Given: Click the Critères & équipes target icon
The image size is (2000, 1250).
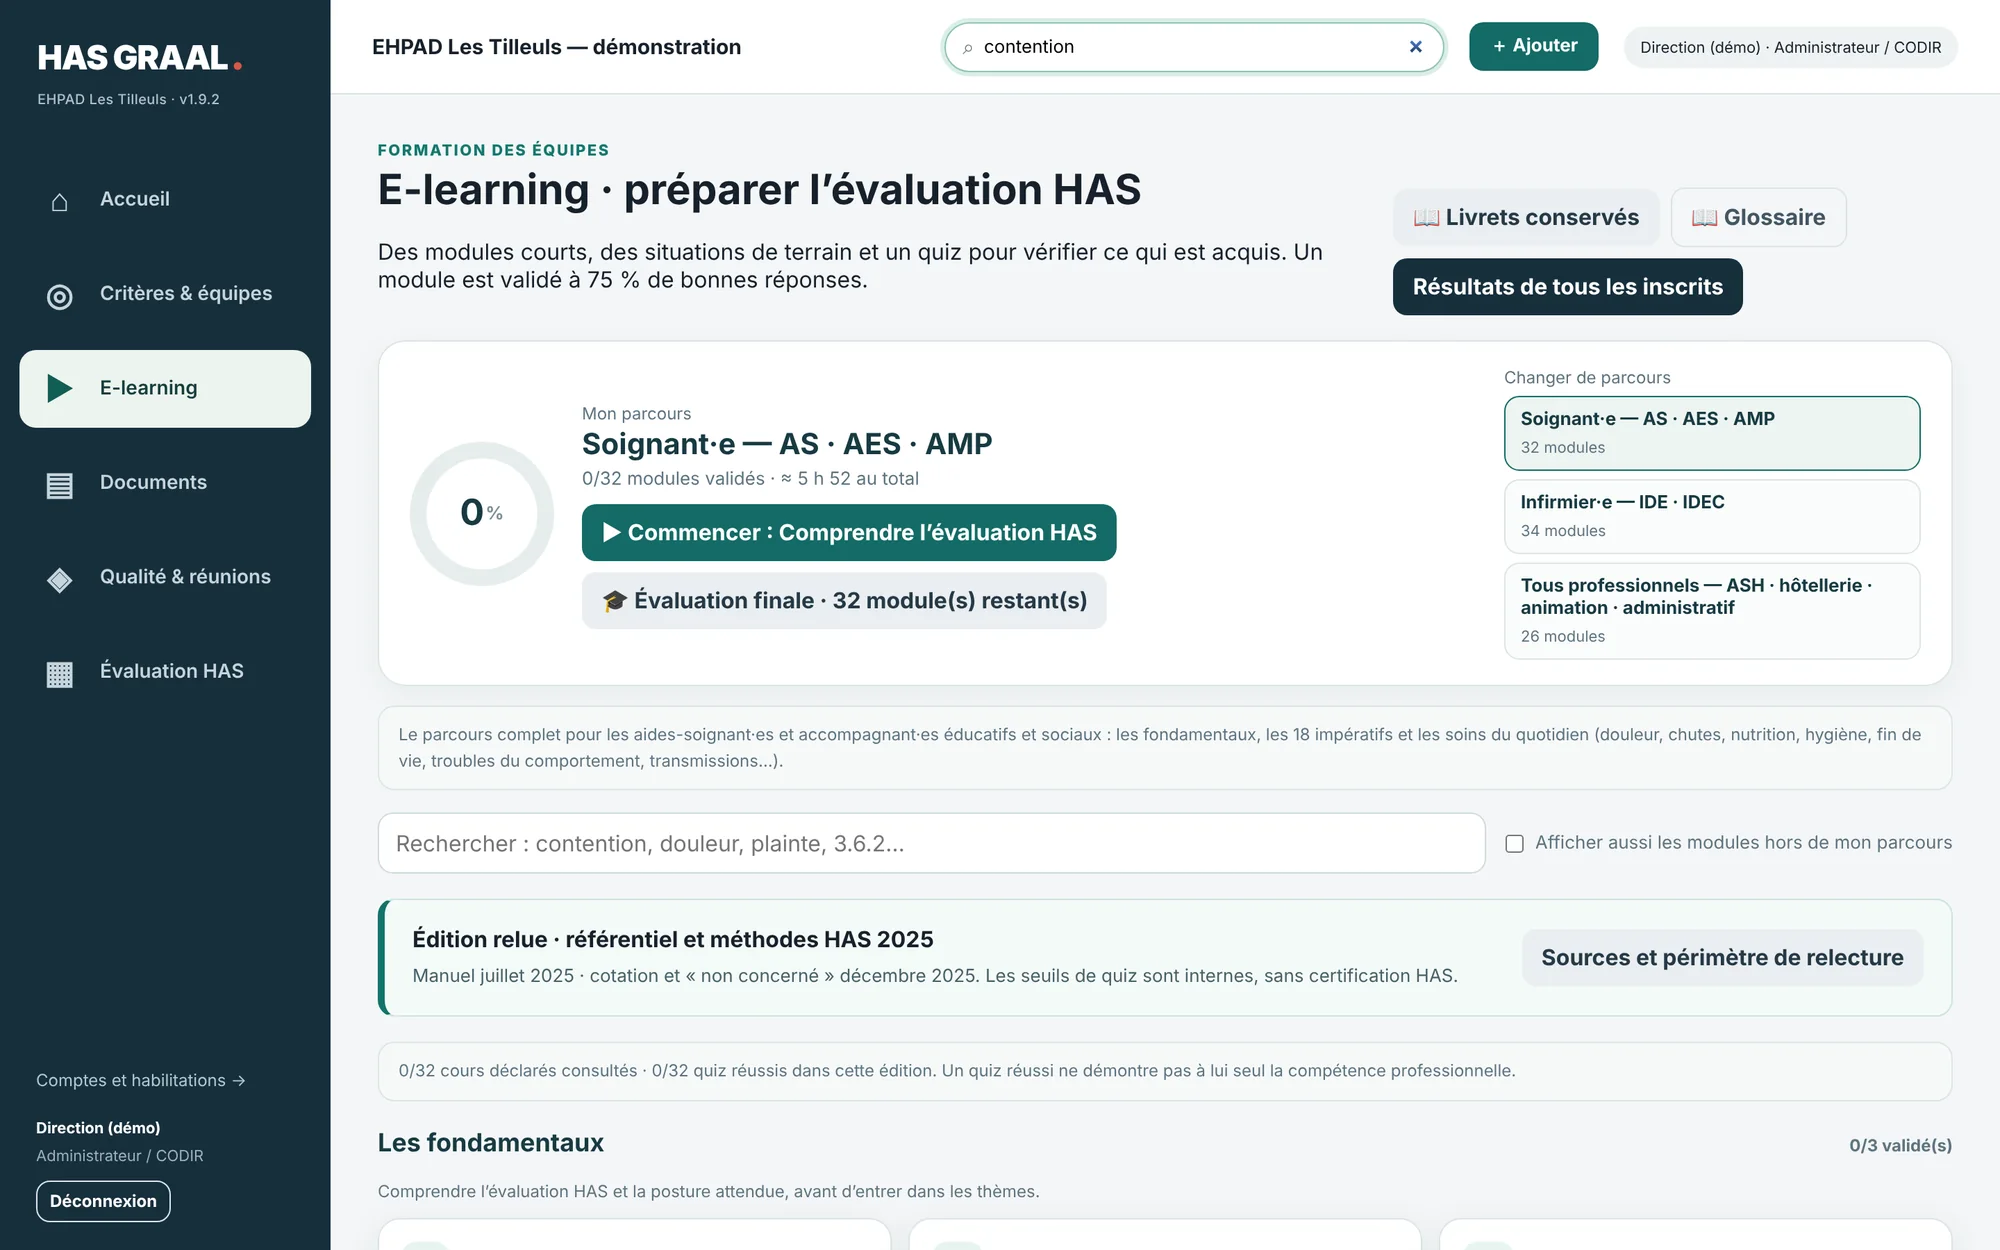Looking at the screenshot, I should tap(60, 296).
